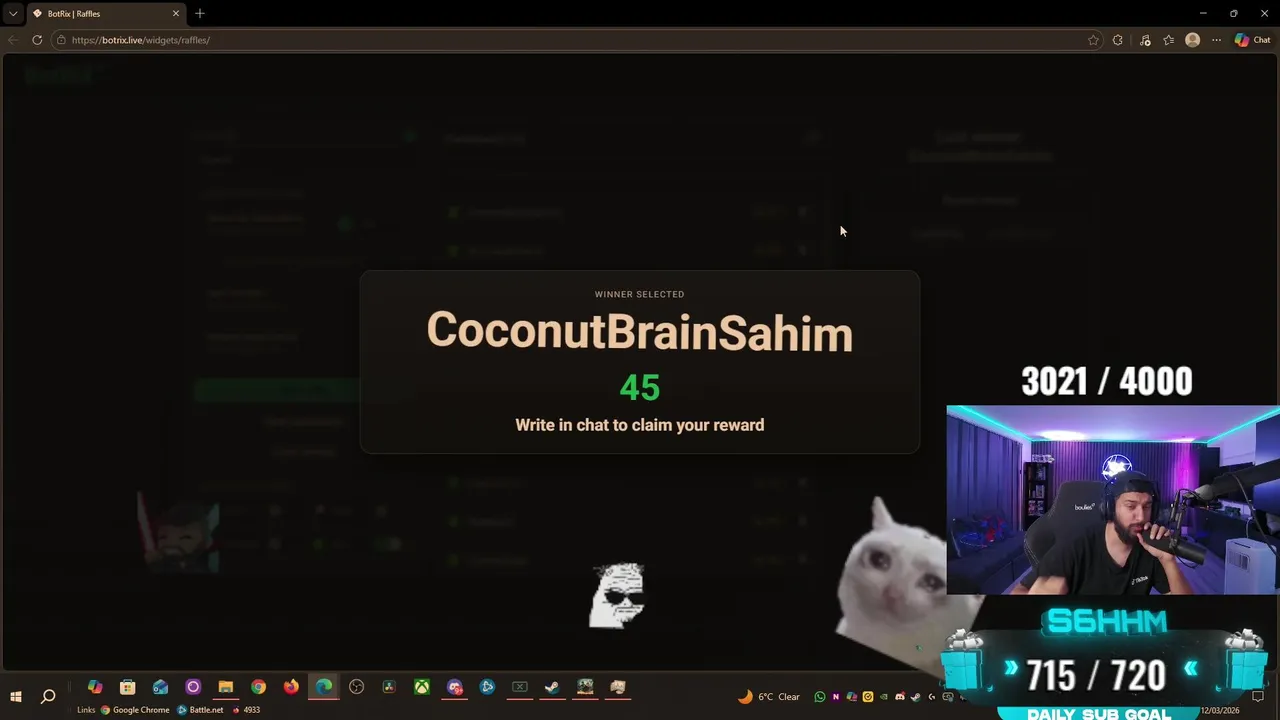Screen dimensions: 1280x720
Task: Open the Windows notification center icon
Action: 1258,697
